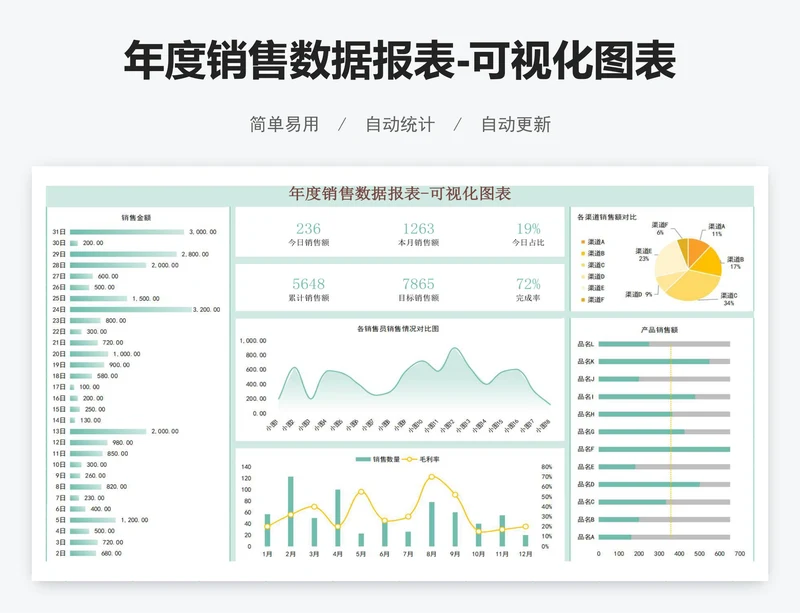Click the 目标销售额 value 7865
The height and width of the screenshot is (613, 800).
[x=418, y=284]
